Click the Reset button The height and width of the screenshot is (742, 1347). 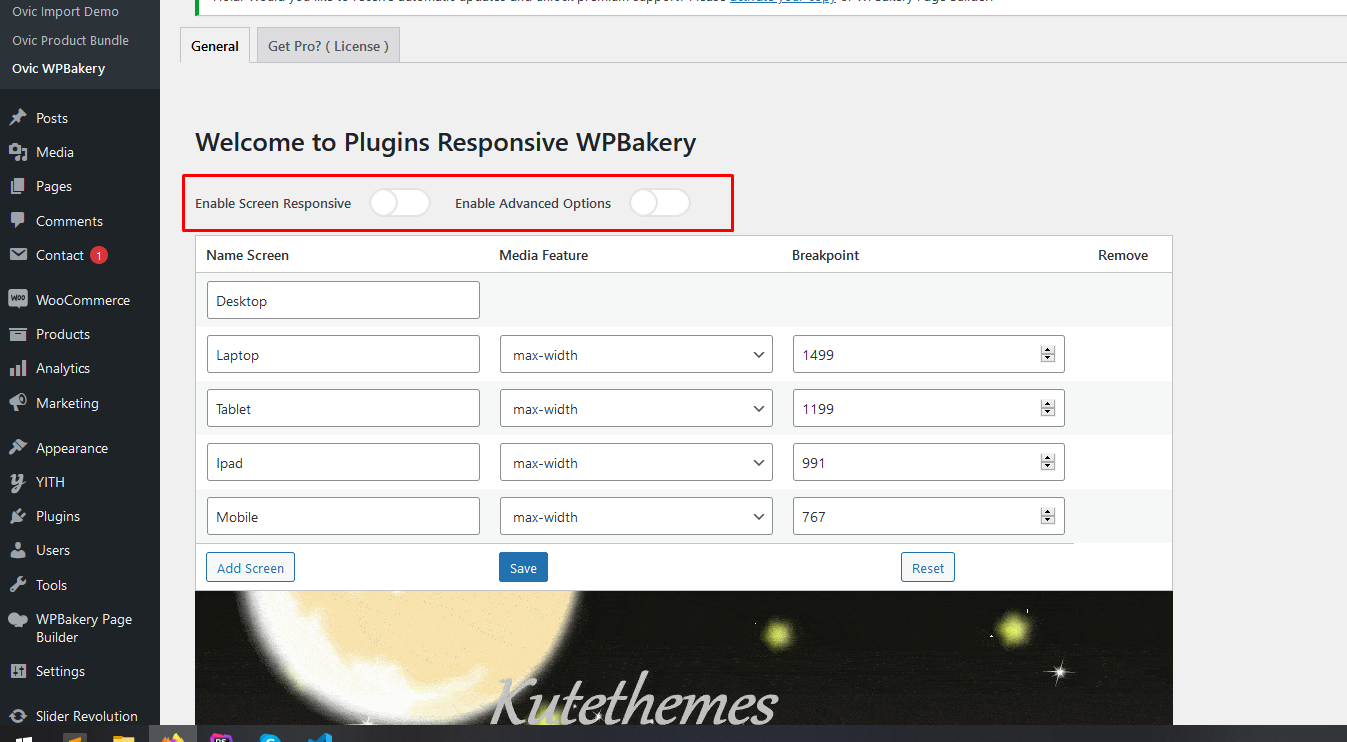(928, 567)
